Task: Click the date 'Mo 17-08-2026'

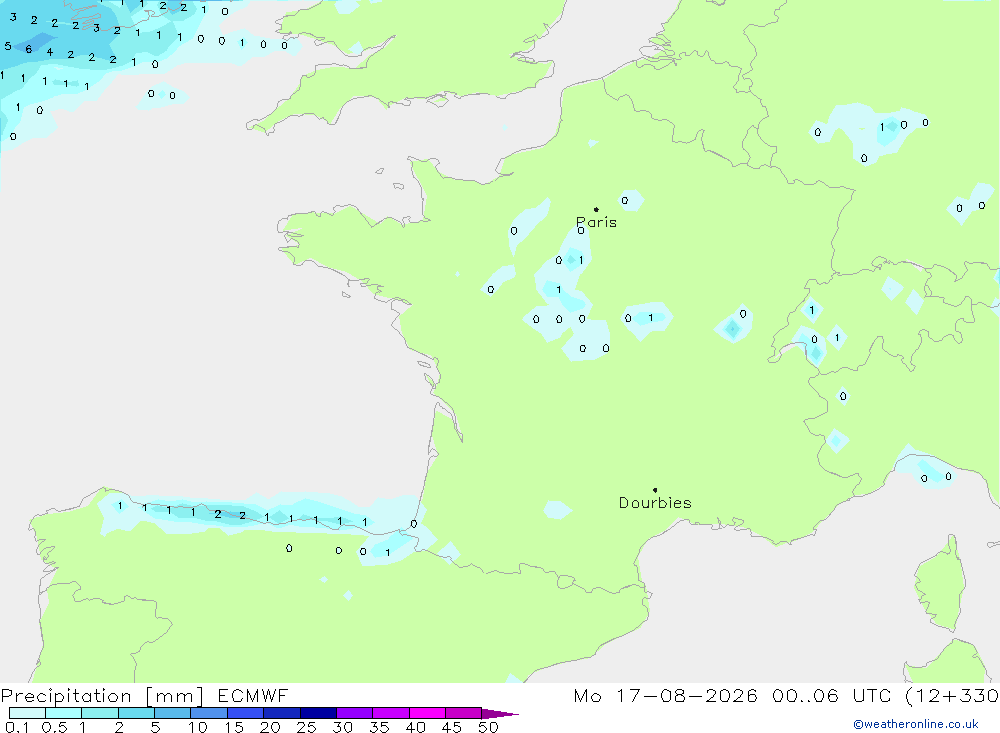Action: (x=665, y=695)
